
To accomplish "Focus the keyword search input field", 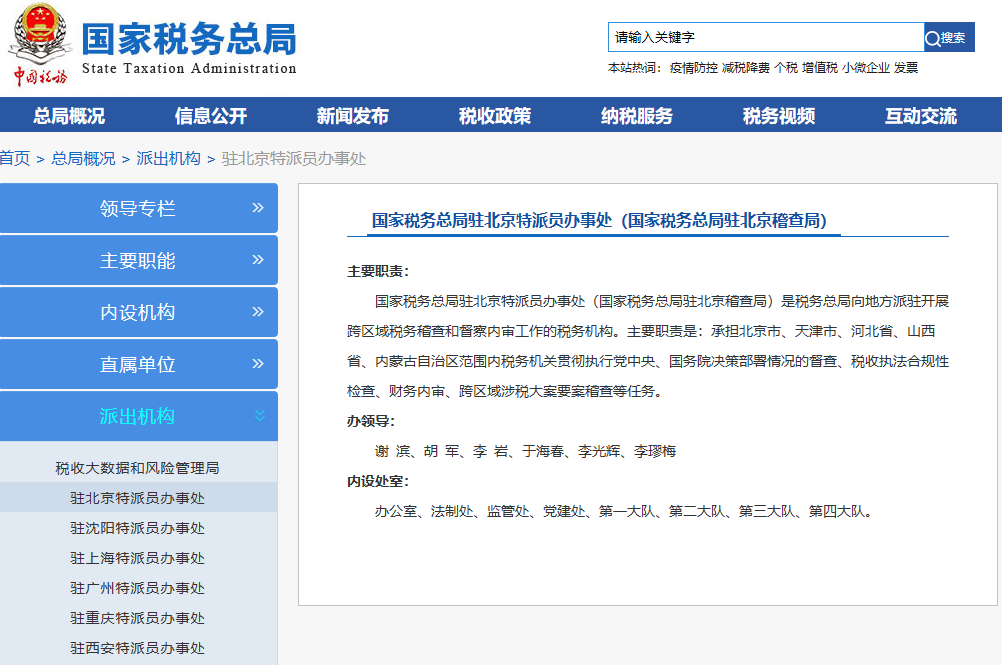I will (x=766, y=38).
